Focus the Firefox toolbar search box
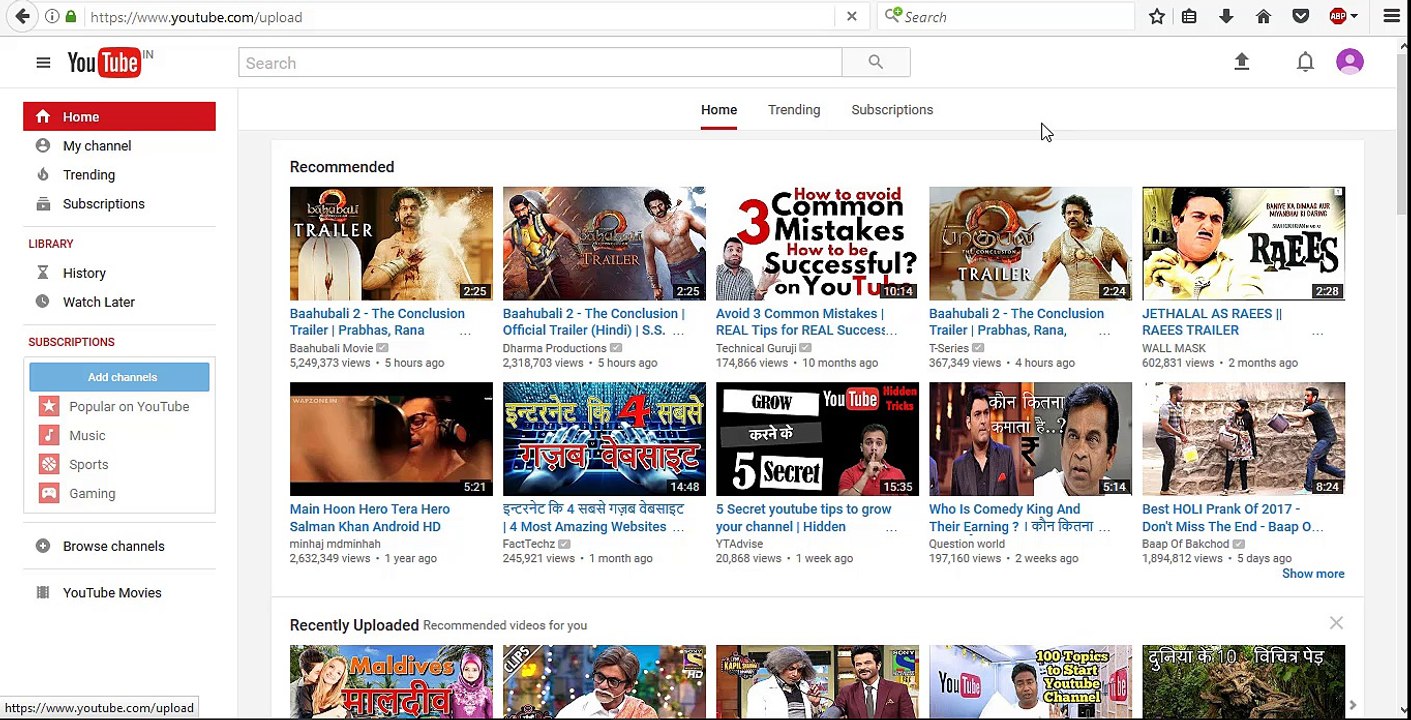The width and height of the screenshot is (1411, 720). coord(1018,17)
